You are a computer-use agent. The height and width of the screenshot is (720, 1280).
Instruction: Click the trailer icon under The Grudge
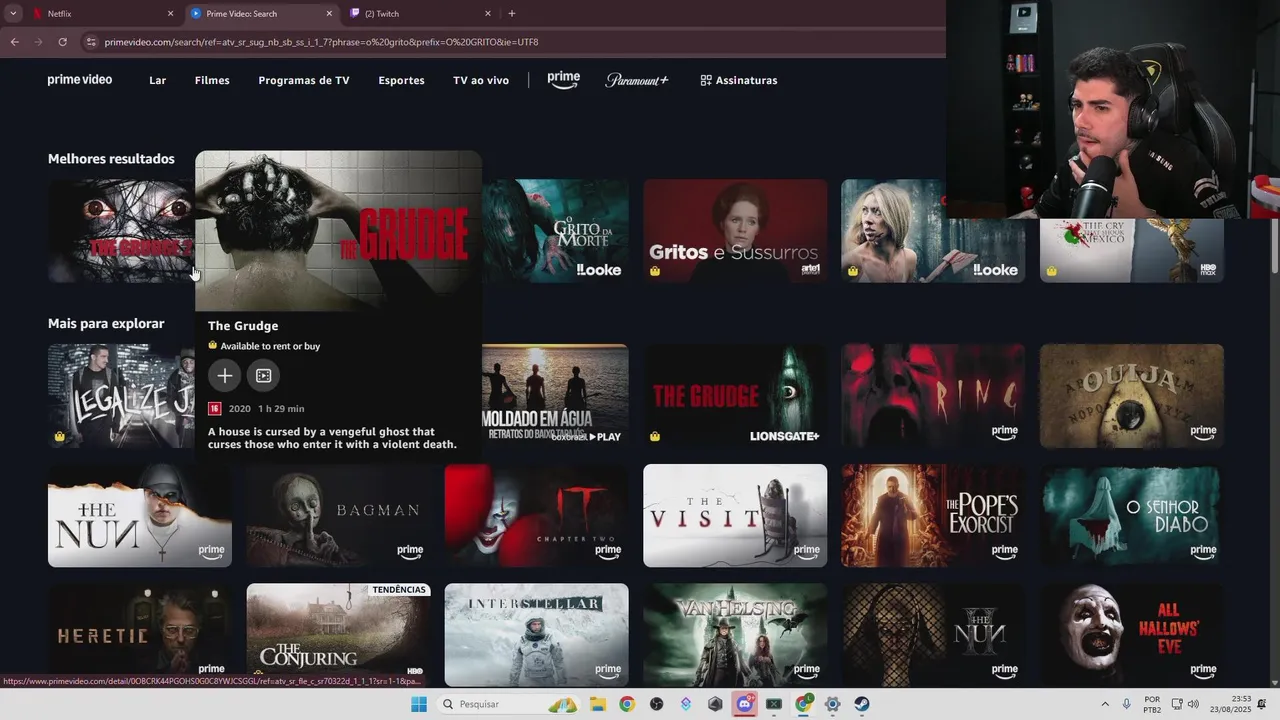tap(264, 375)
